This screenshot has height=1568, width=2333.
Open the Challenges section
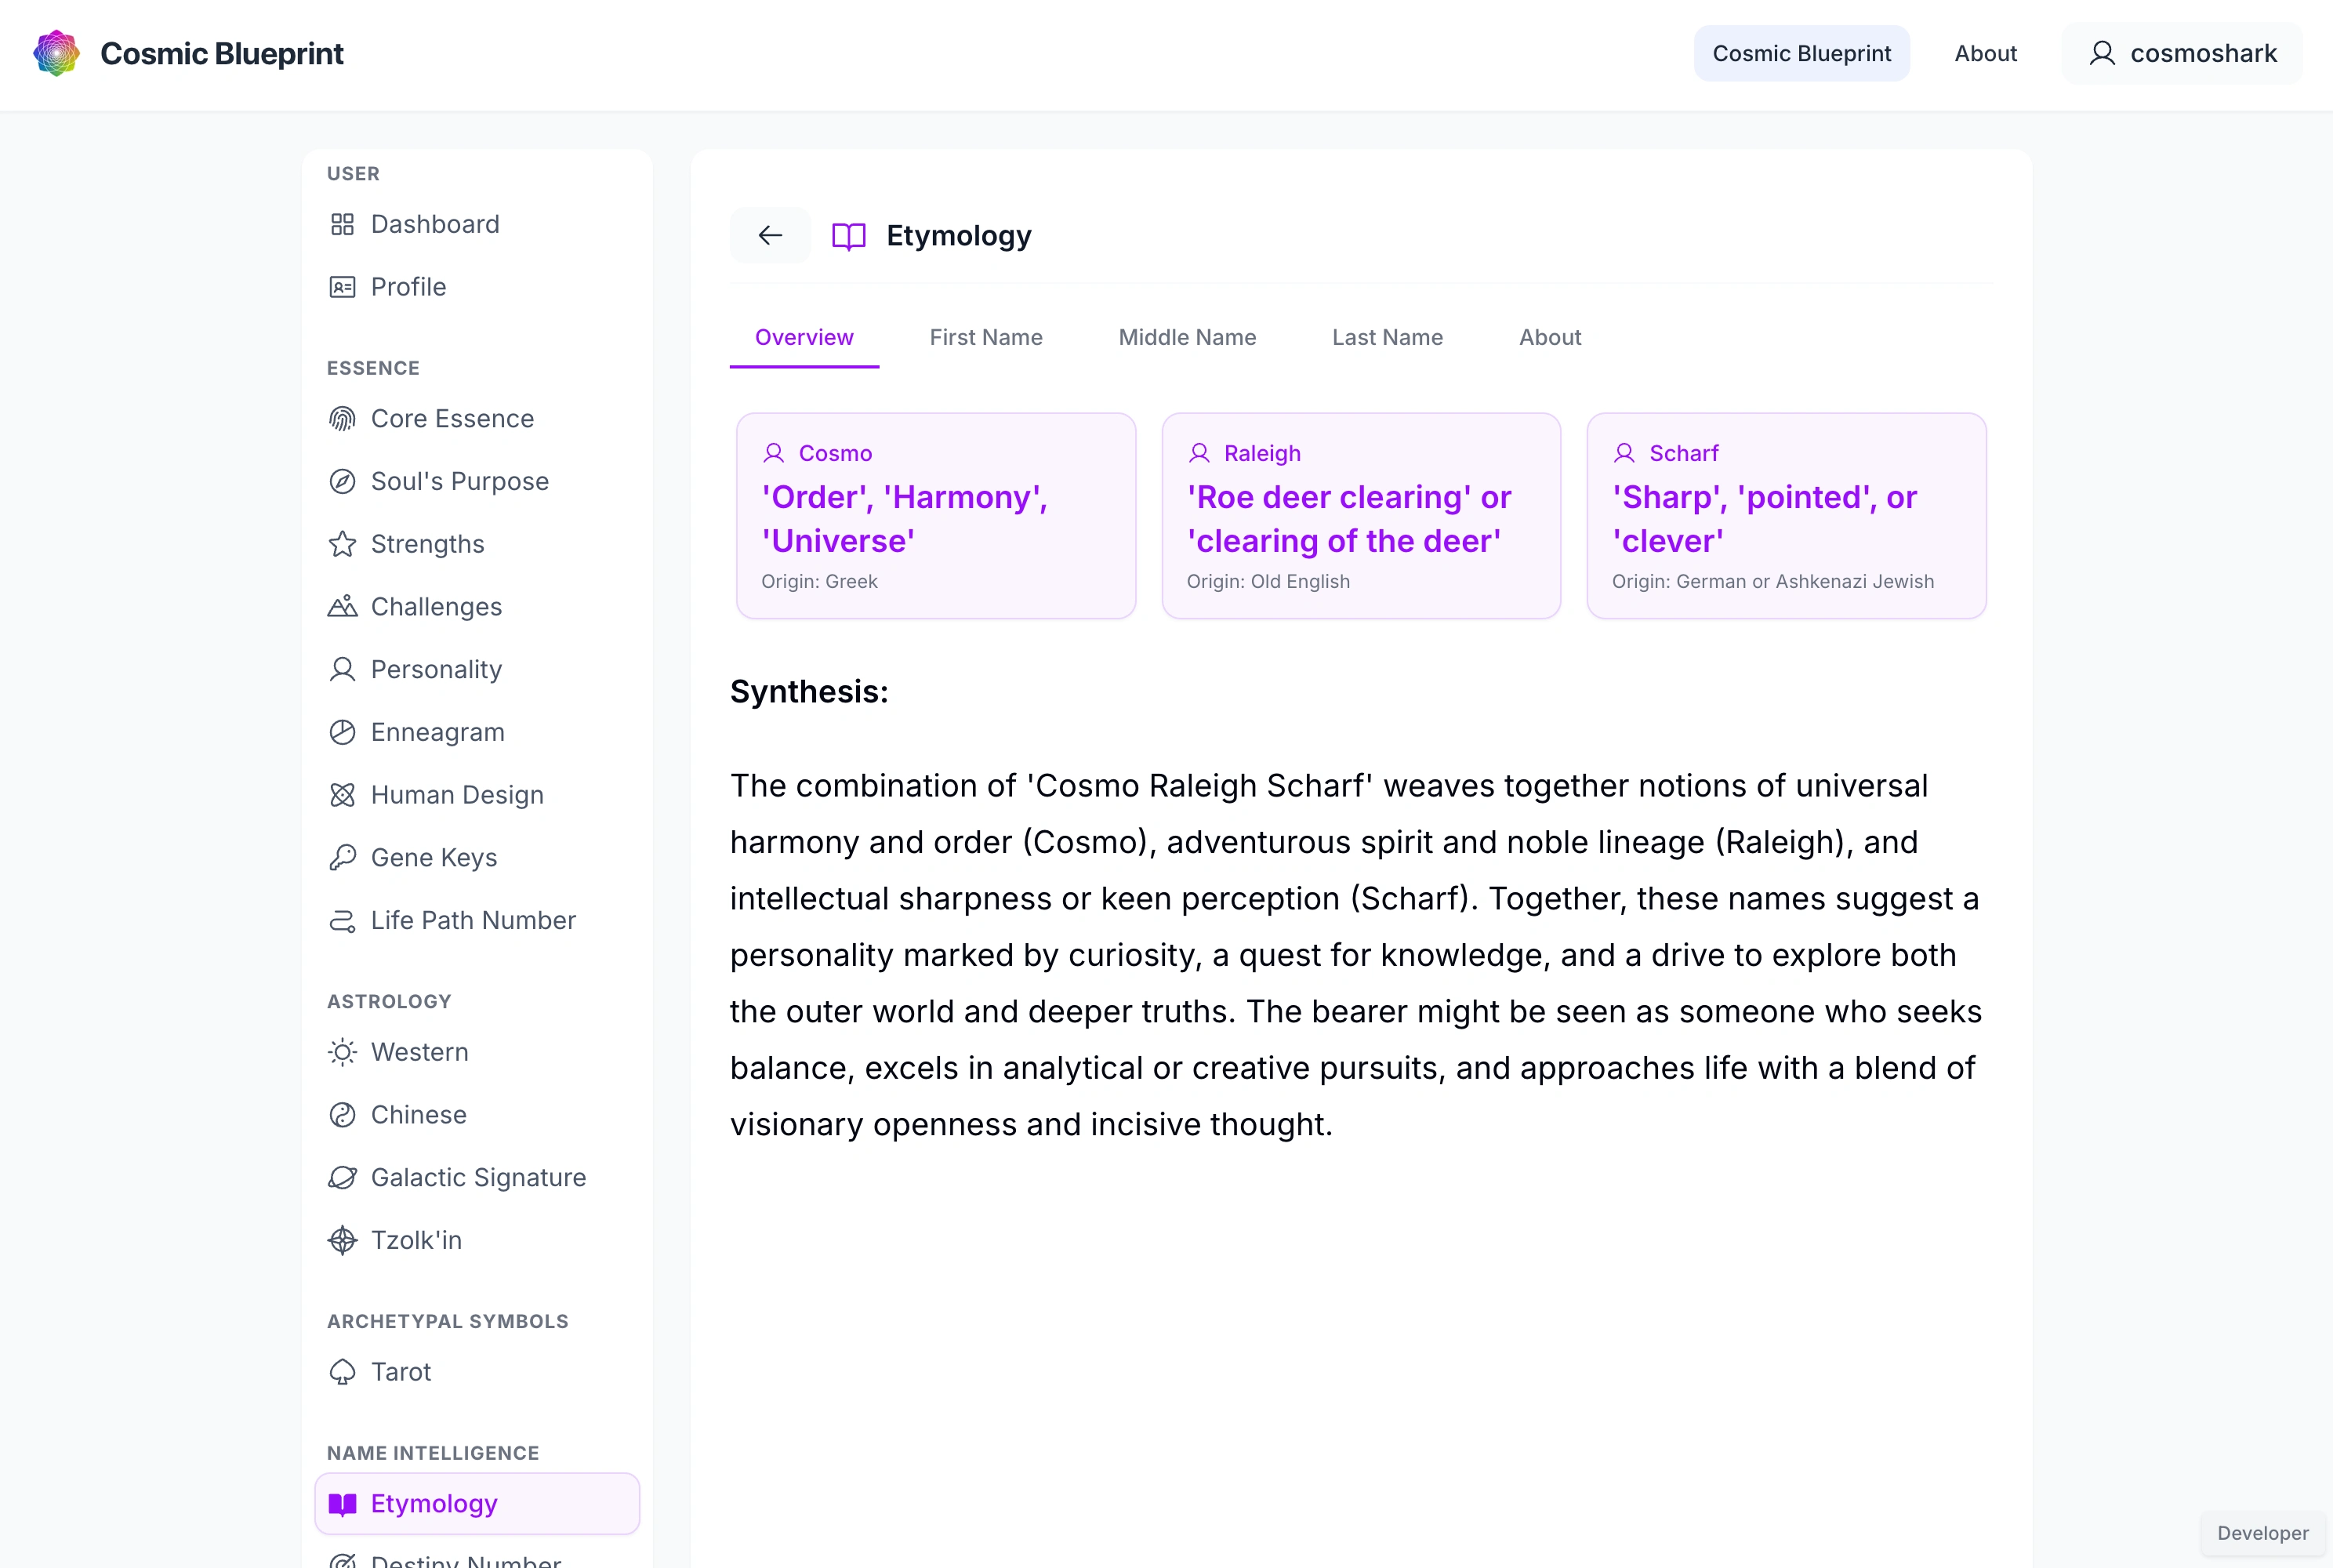coord(477,607)
